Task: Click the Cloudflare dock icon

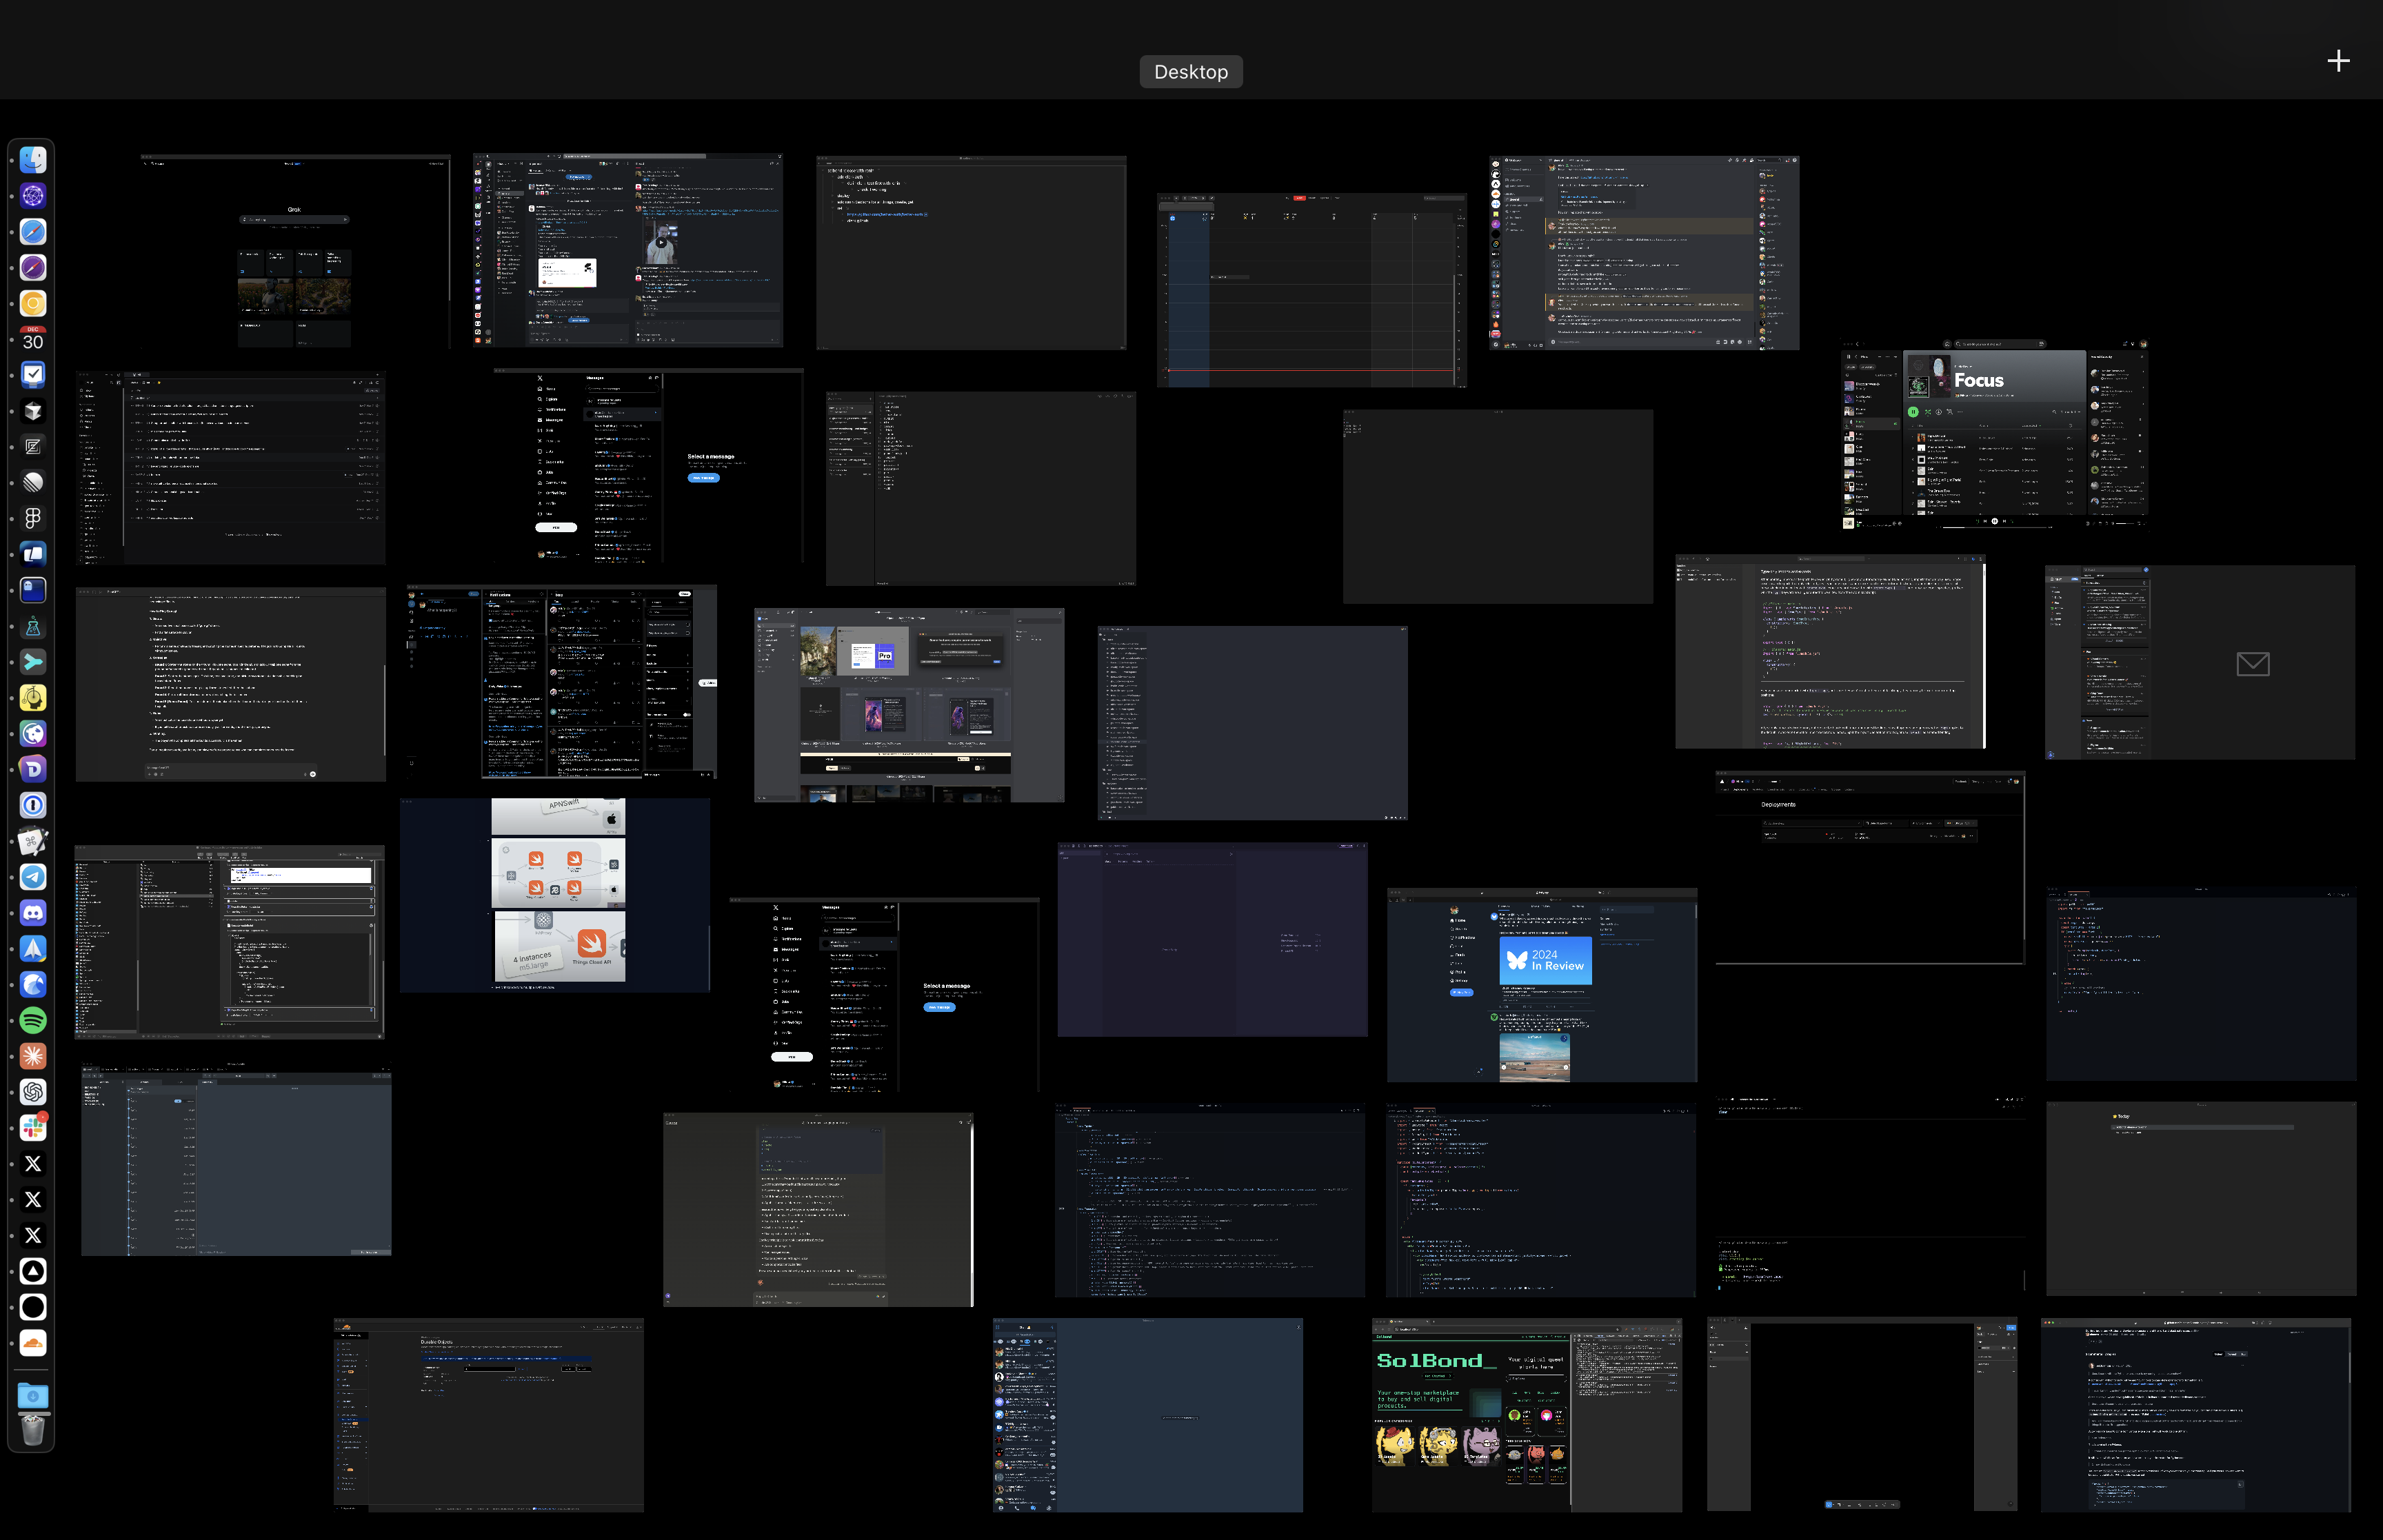Action: [33, 1343]
